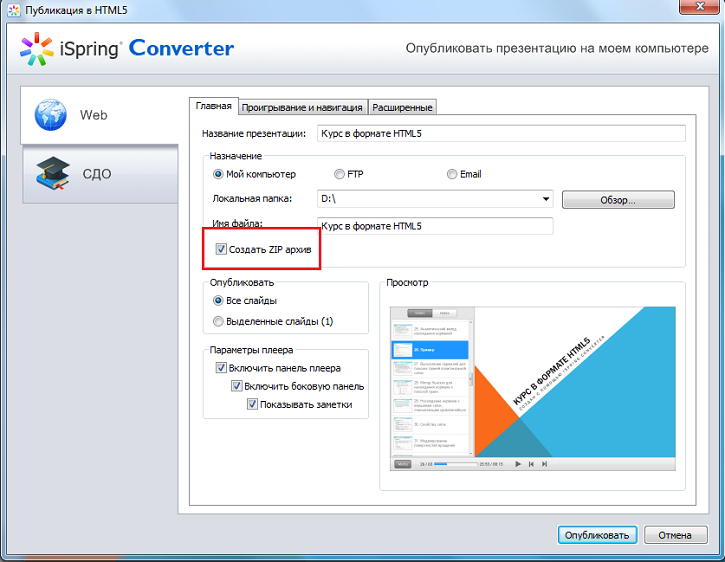Image resolution: width=725 pixels, height=562 pixels.
Task: Switch to the Расширенные tab
Action: [402, 107]
